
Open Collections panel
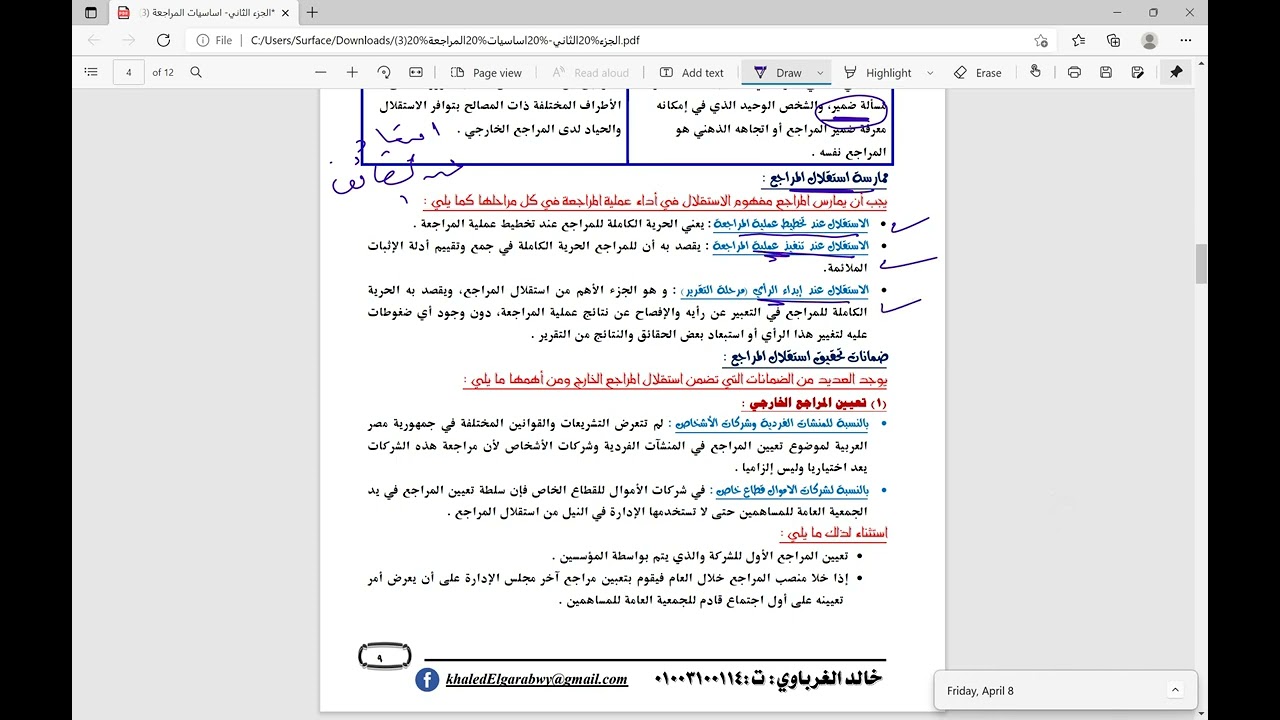point(1114,40)
